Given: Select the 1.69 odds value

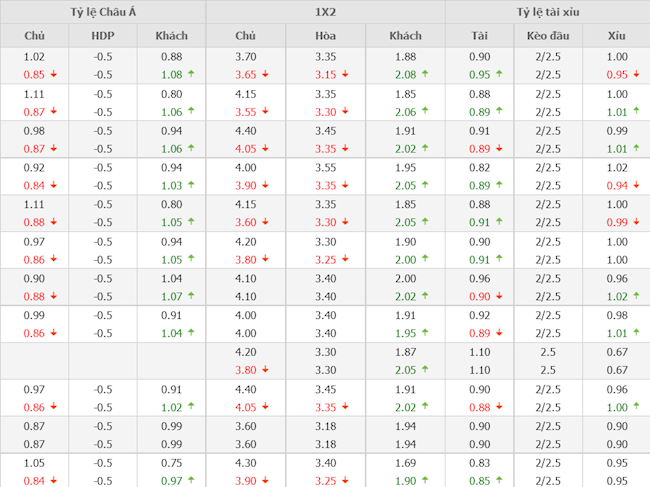Looking at the screenshot, I should 405,463.
